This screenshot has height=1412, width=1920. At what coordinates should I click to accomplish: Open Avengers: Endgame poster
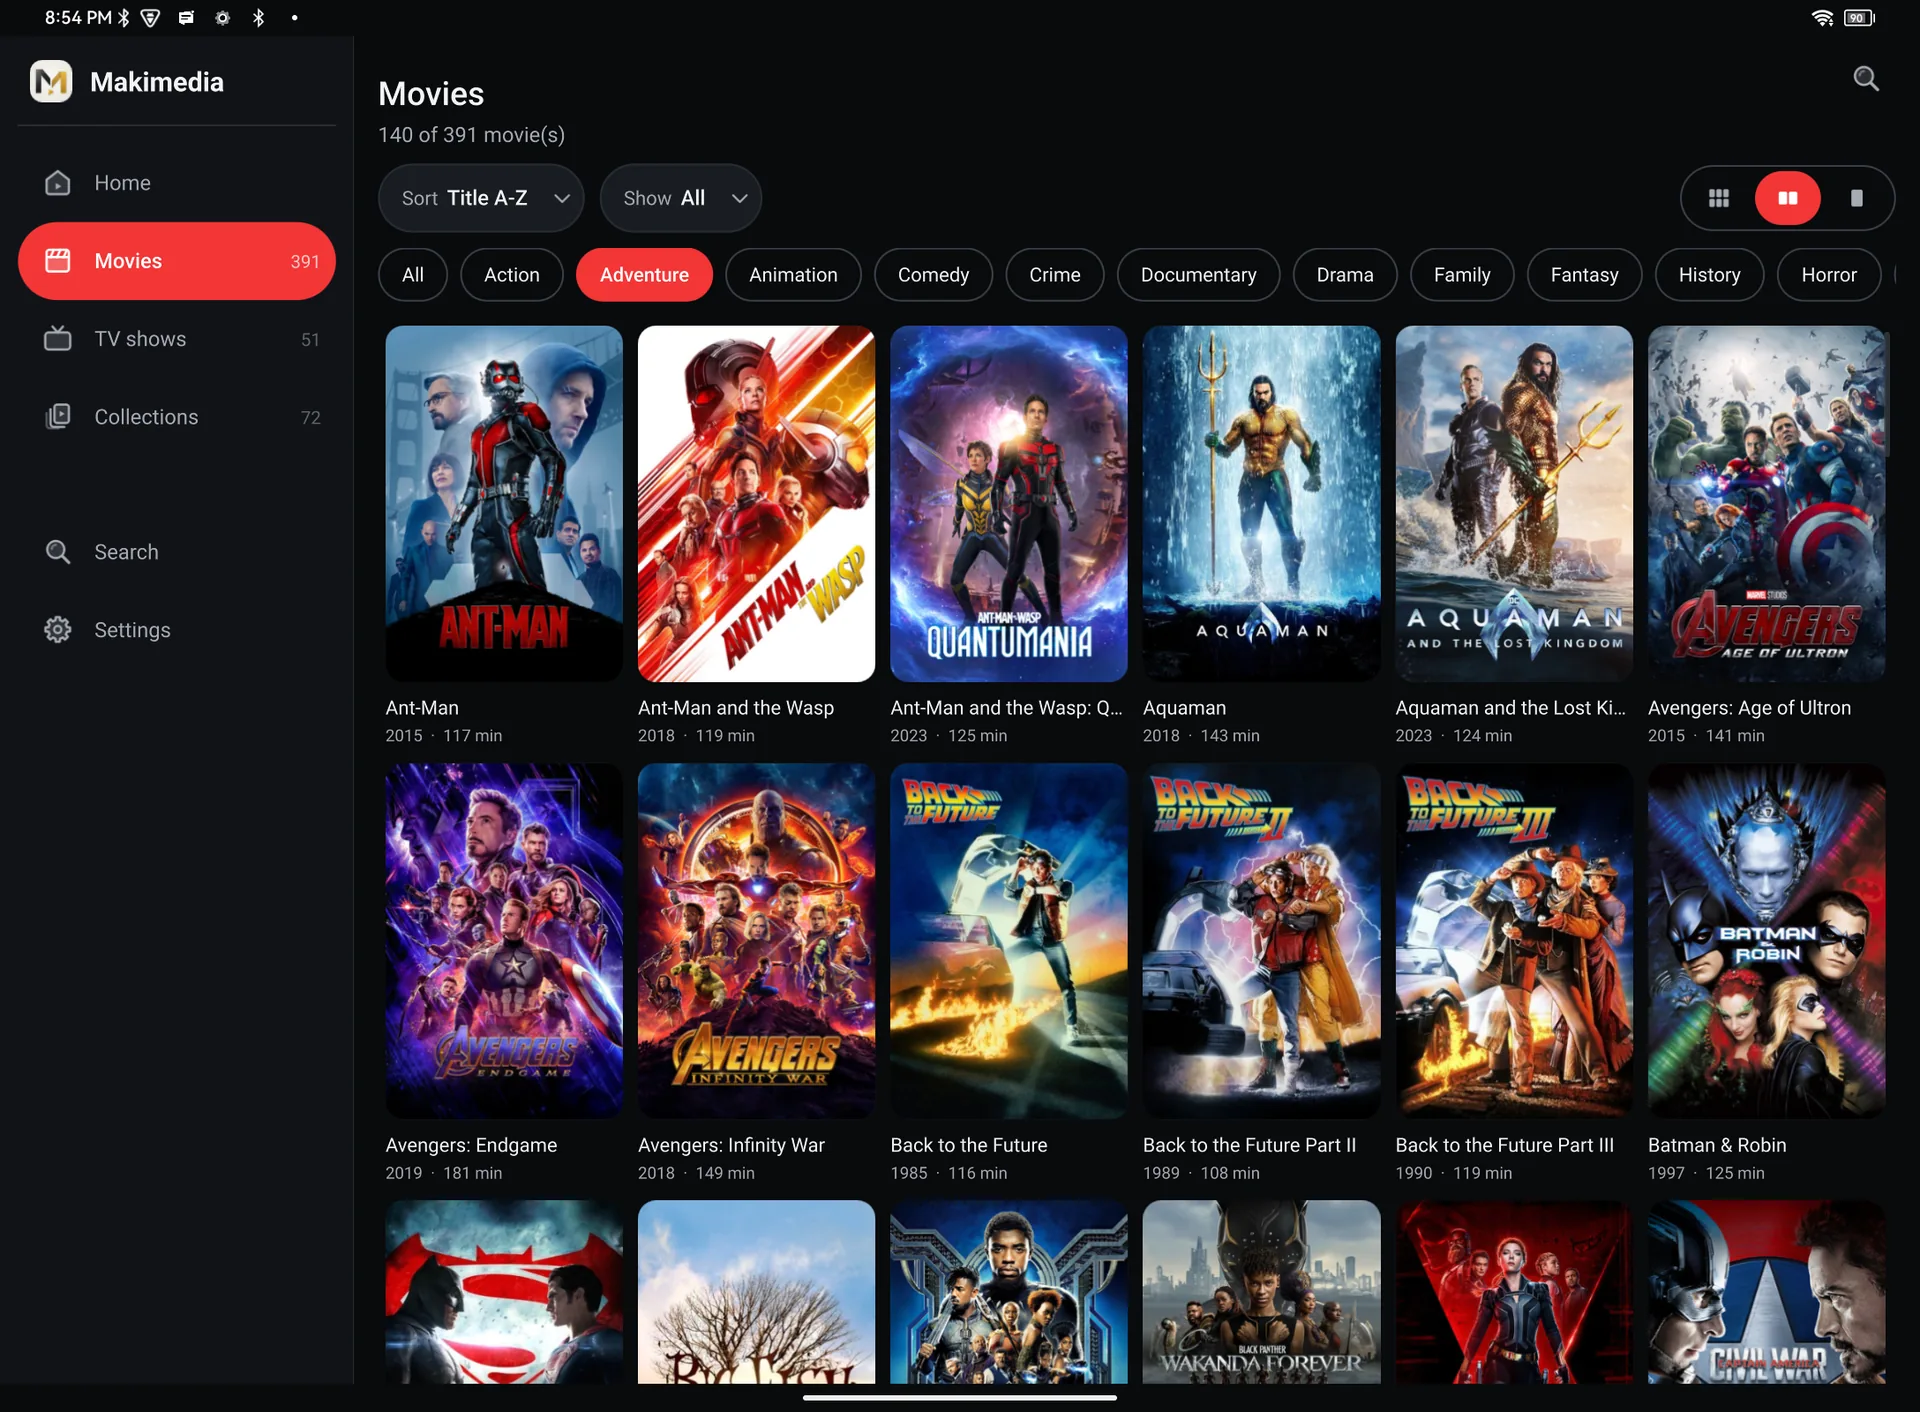point(504,941)
